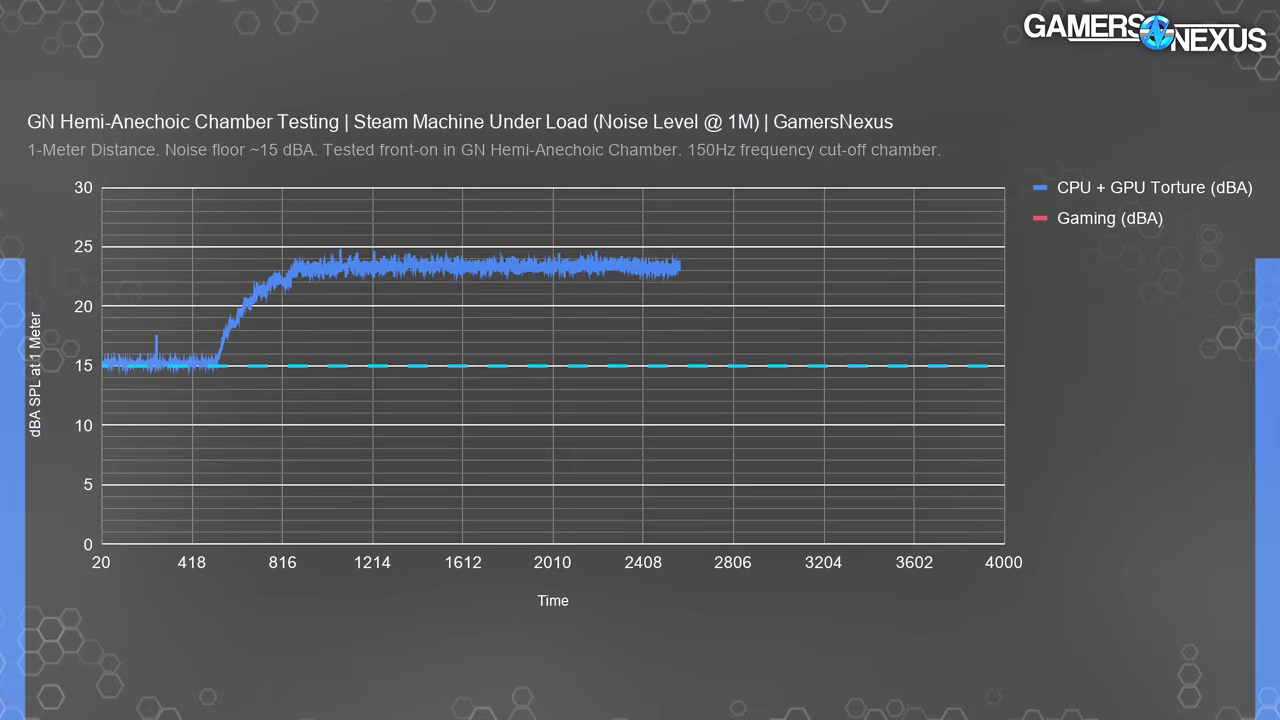Click the x-axis tick label 2806

pos(733,563)
